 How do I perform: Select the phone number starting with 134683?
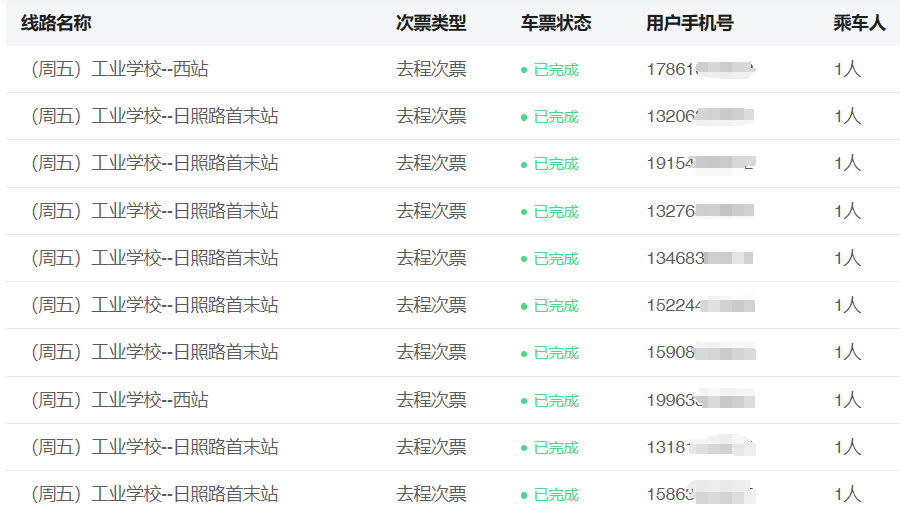point(700,259)
